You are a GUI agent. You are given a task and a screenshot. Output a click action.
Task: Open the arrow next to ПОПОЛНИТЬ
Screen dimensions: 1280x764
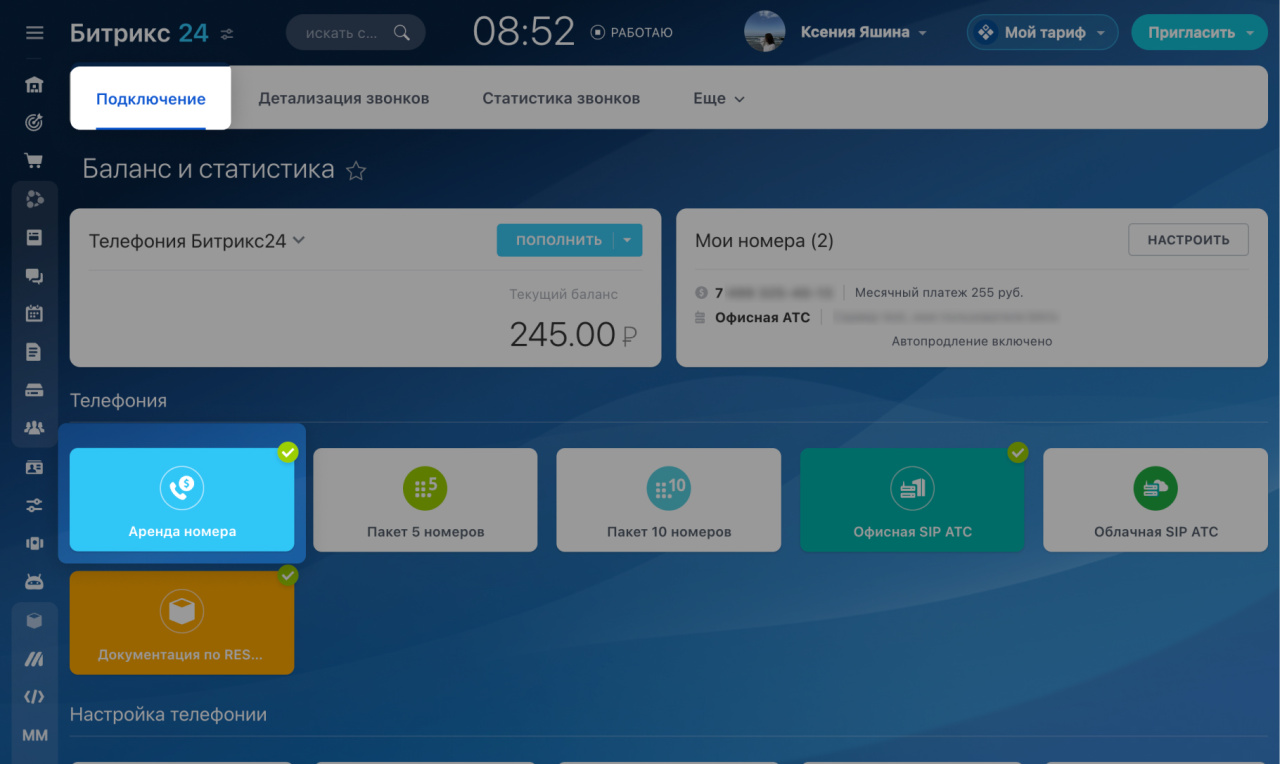pyautogui.click(x=627, y=240)
